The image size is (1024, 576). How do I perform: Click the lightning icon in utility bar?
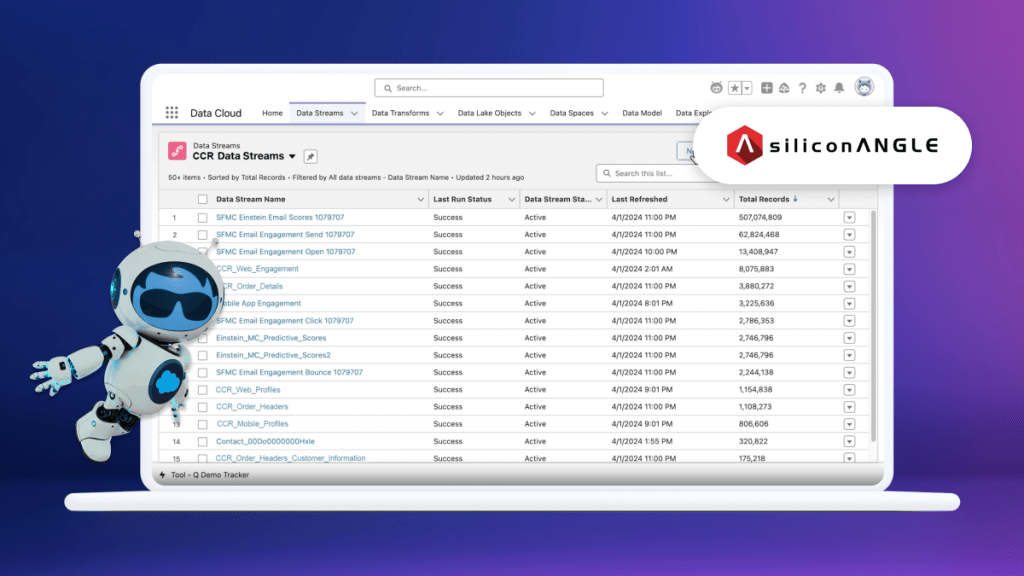click(163, 475)
